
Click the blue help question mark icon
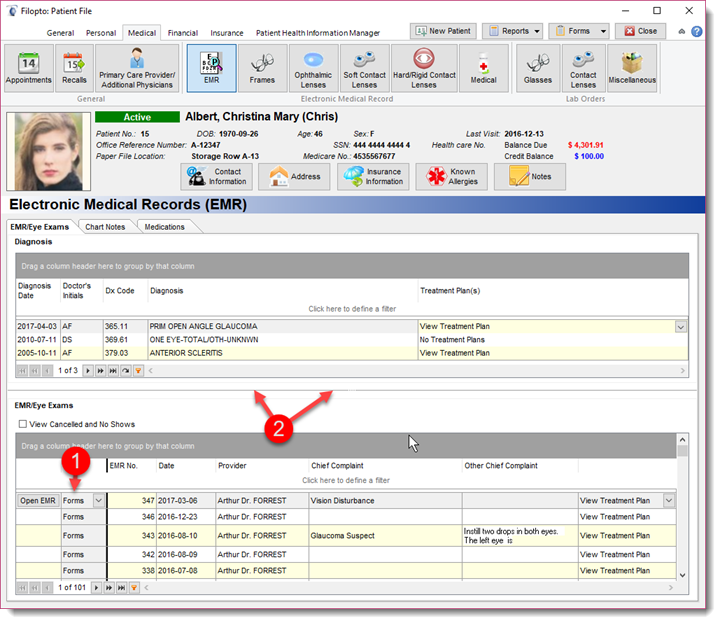(697, 31)
